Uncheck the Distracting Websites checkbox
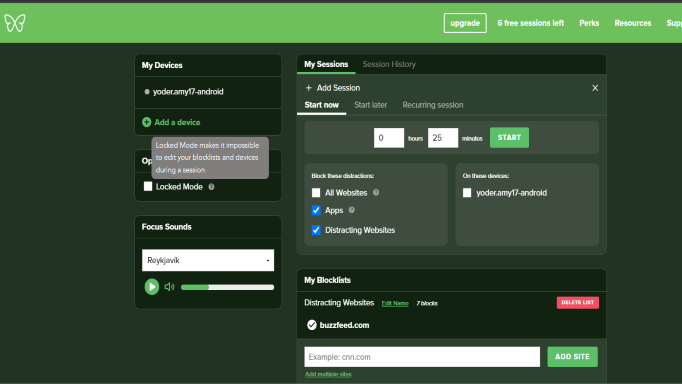The height and width of the screenshot is (384, 682). click(316, 230)
